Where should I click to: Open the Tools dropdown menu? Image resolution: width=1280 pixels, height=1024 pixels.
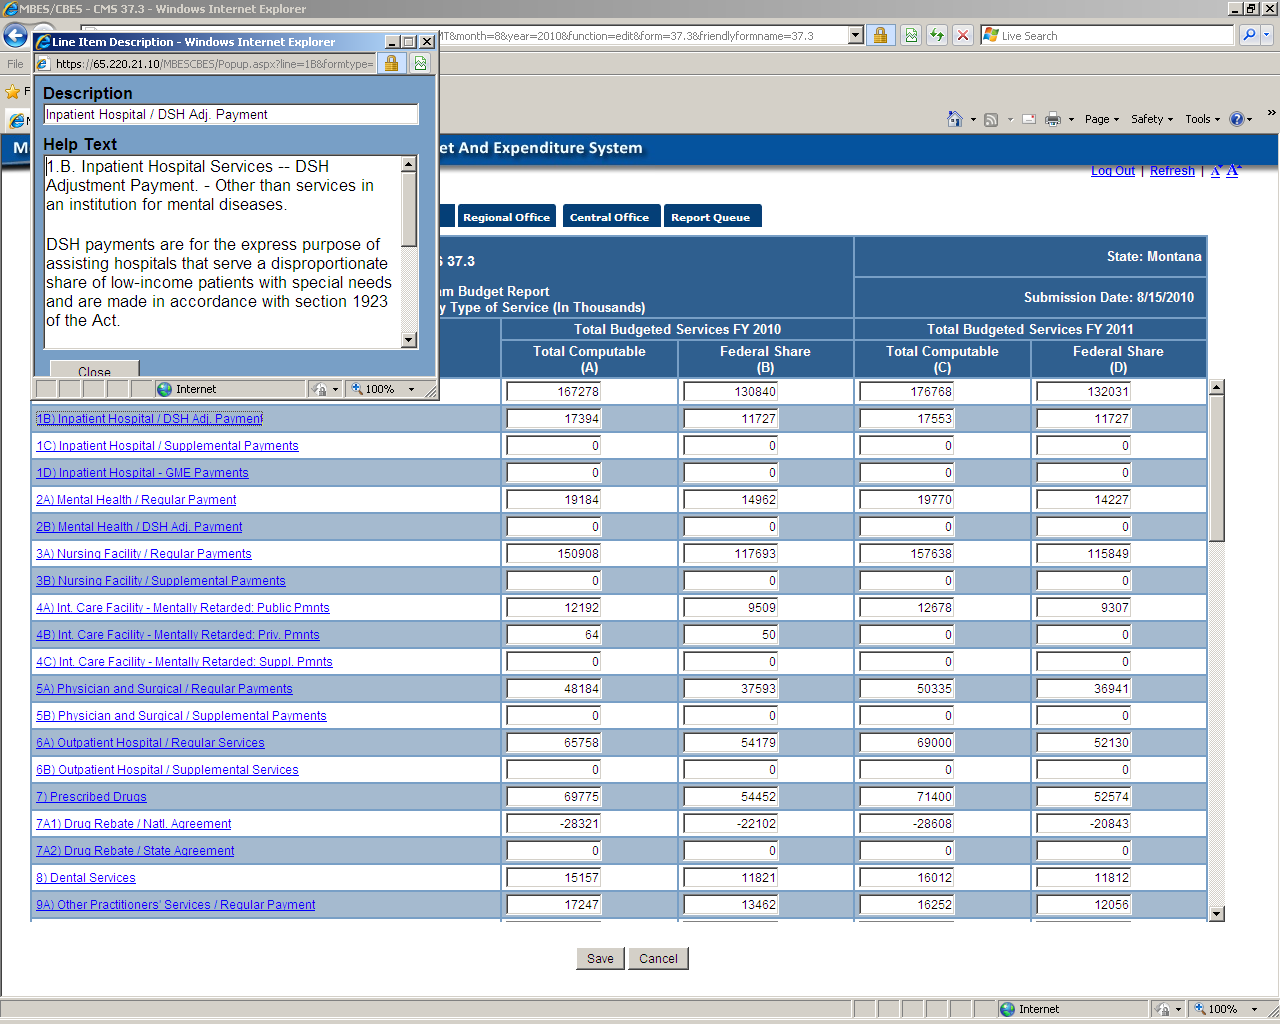1202,119
